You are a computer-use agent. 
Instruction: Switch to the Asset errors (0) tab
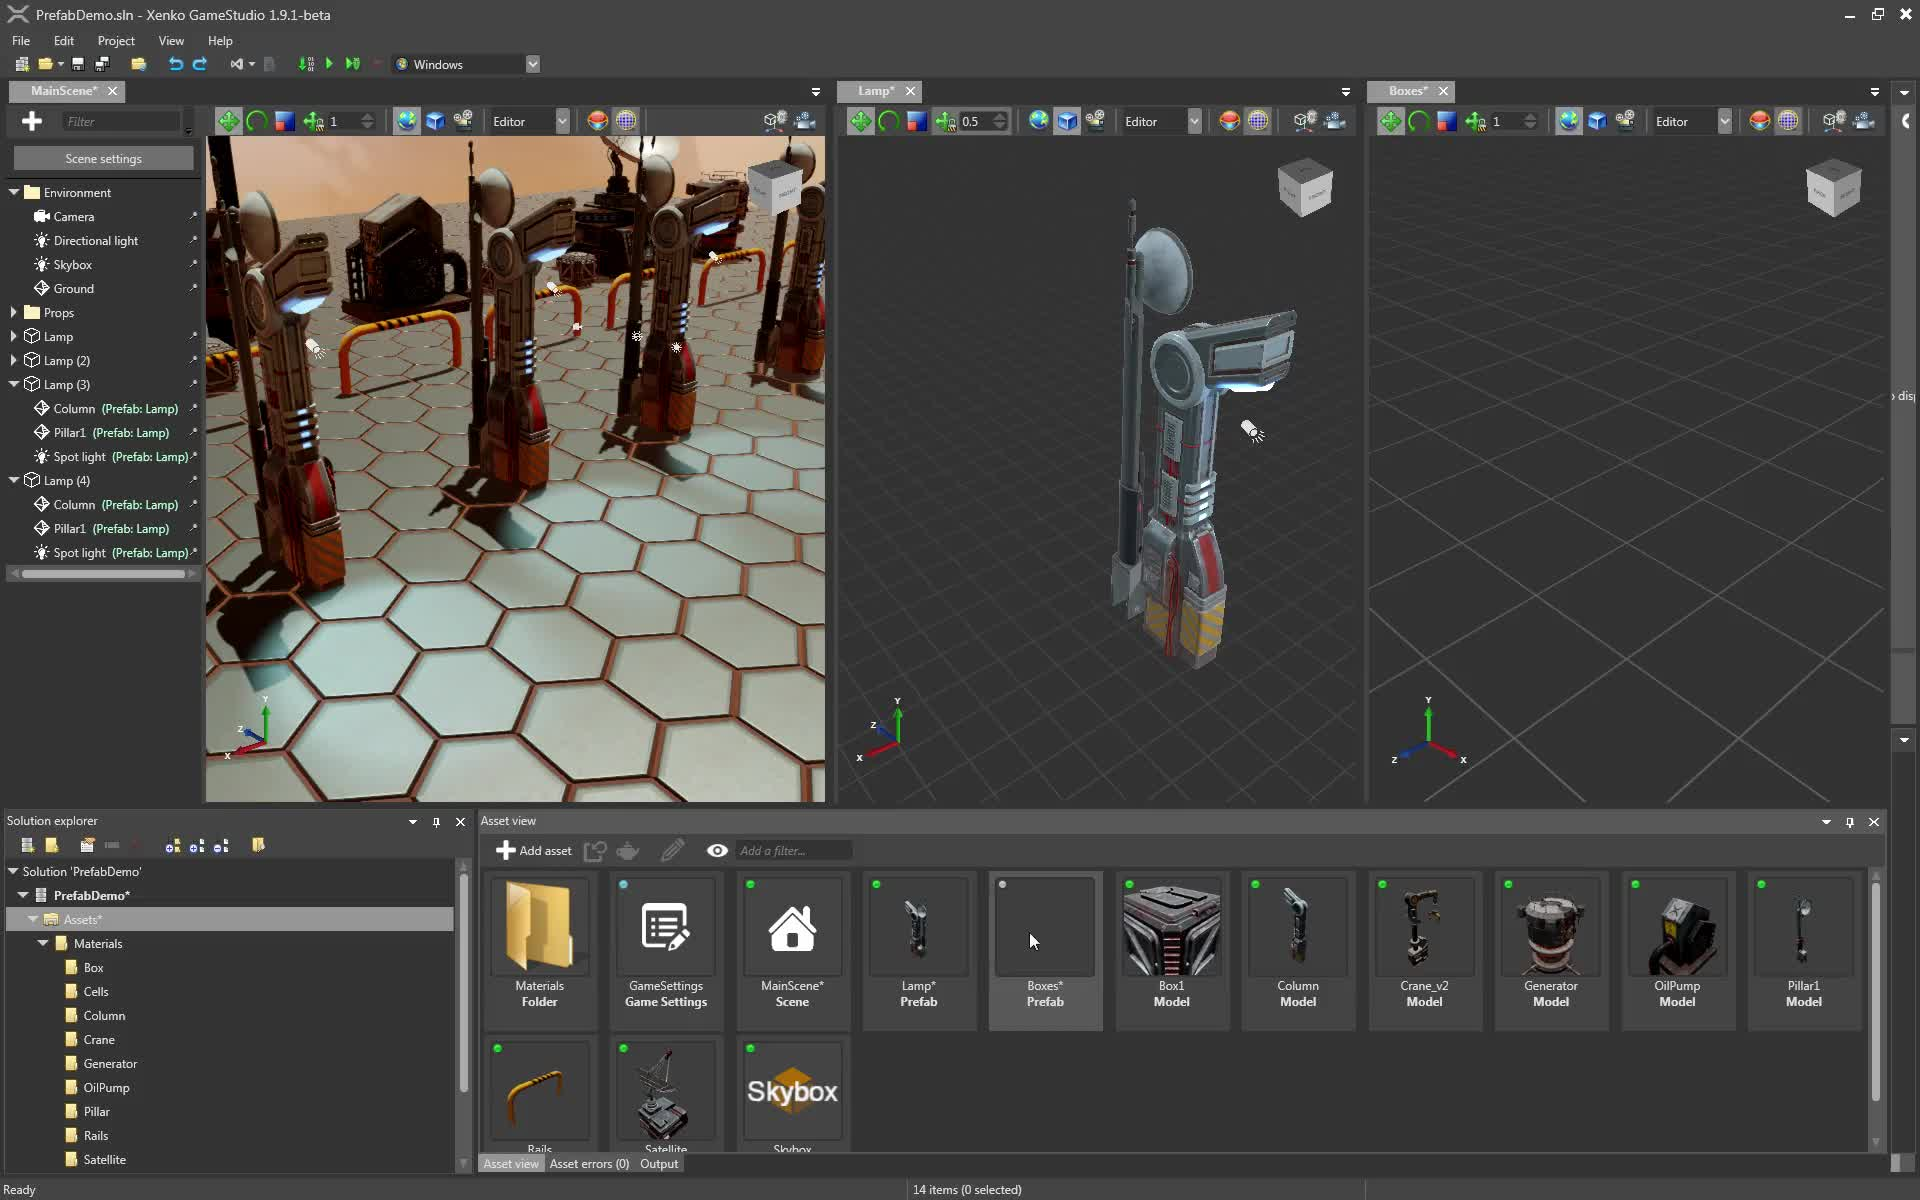(x=589, y=1164)
